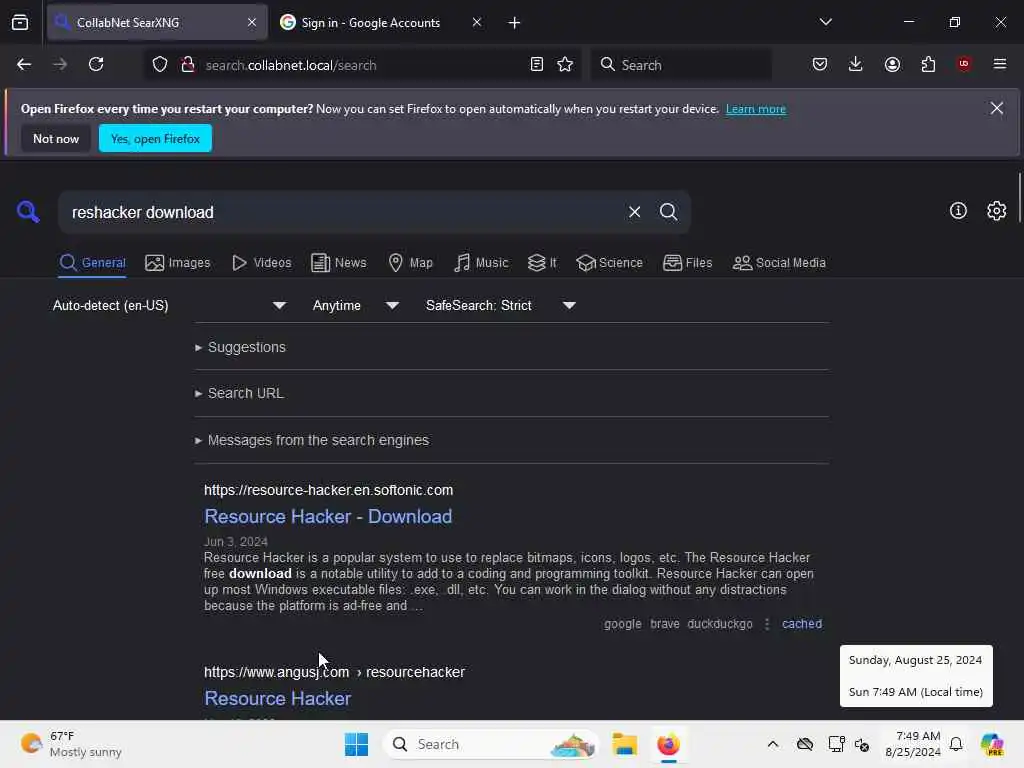Open the Extensions puzzle icon
This screenshot has width=1024, height=768.
928,64
